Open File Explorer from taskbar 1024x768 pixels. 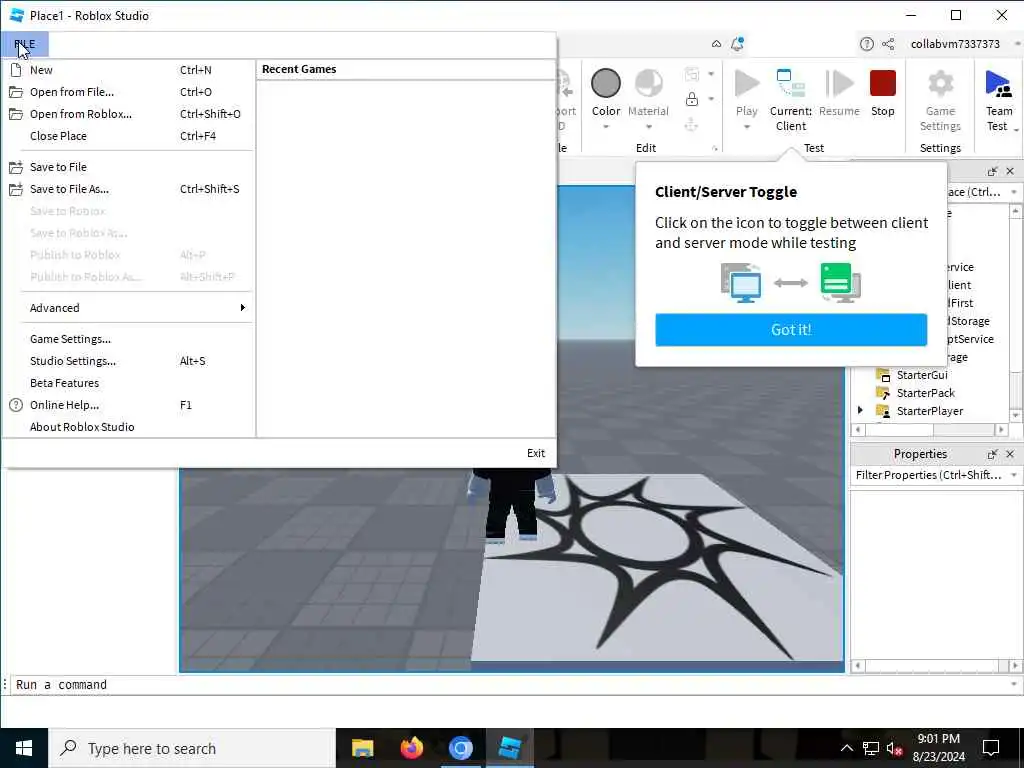pyautogui.click(x=362, y=748)
